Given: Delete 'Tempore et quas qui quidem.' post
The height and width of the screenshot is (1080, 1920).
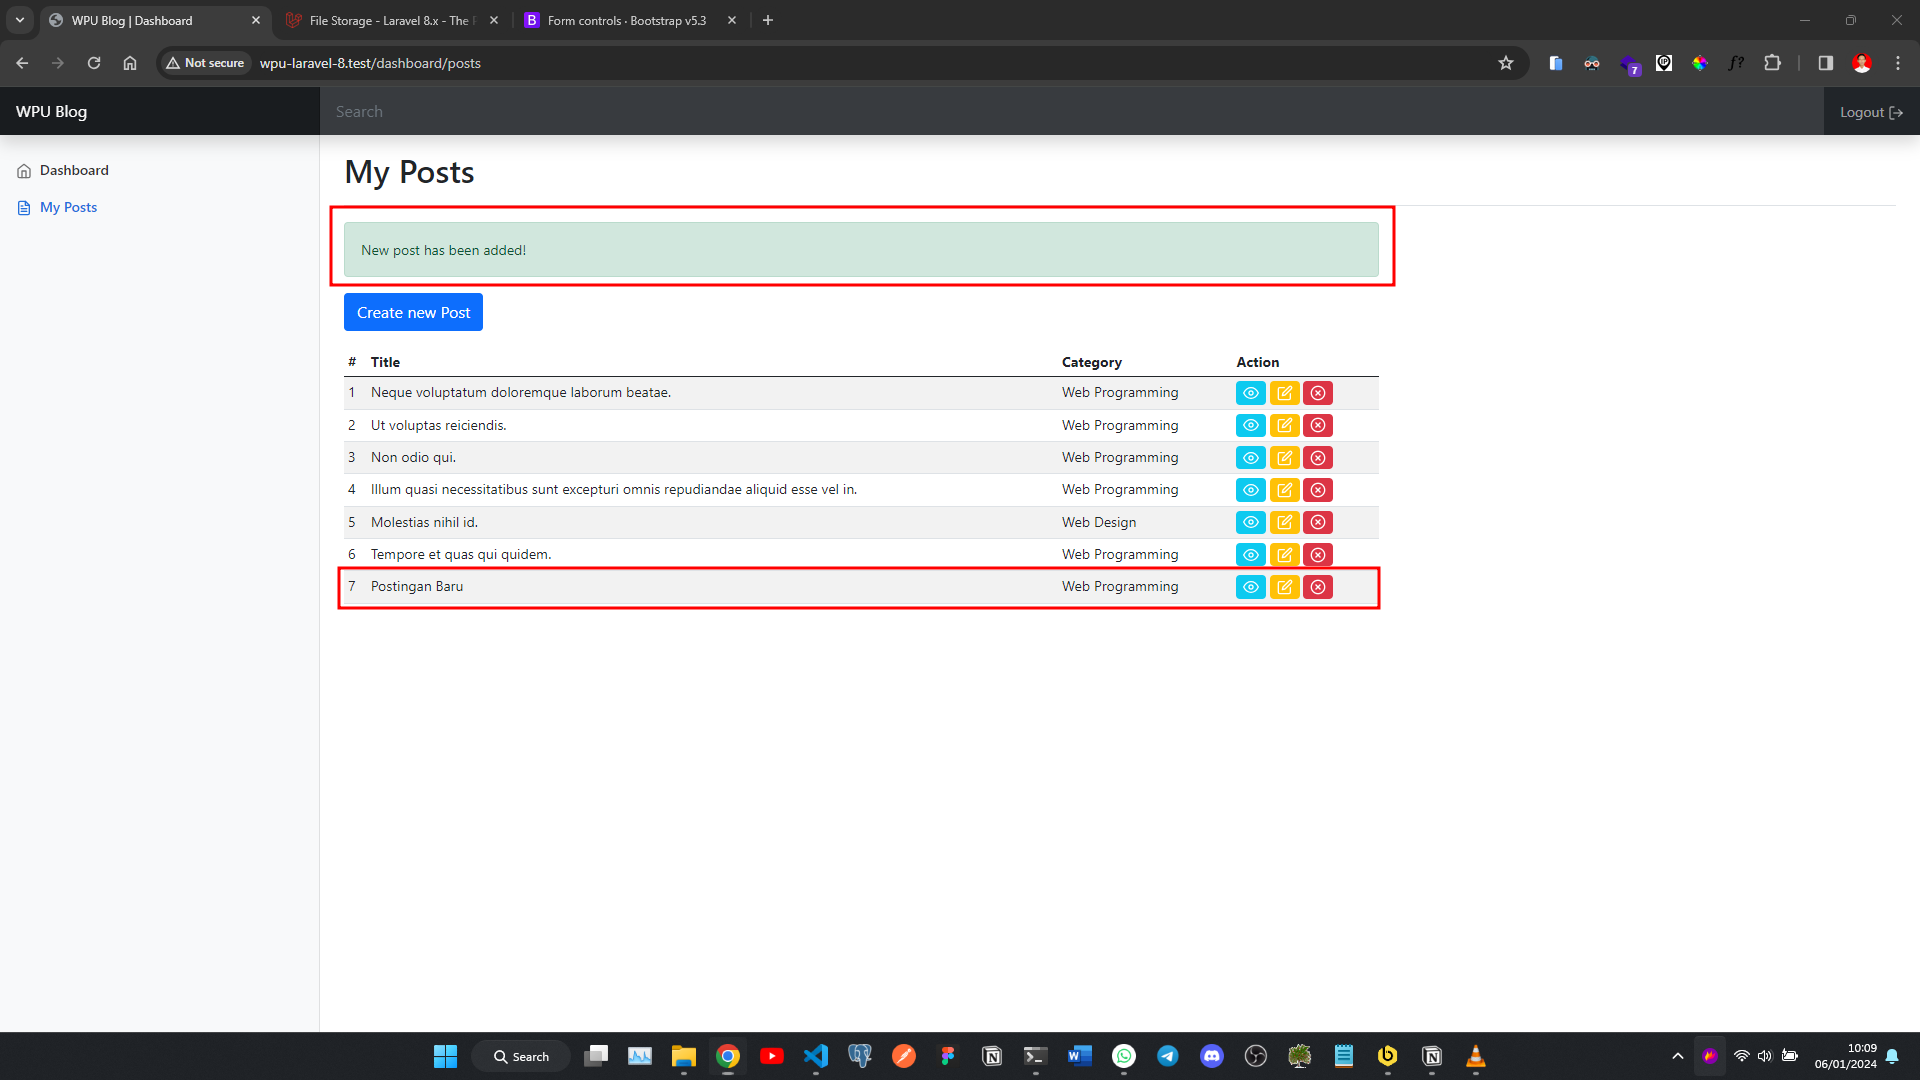Looking at the screenshot, I should [1318, 555].
